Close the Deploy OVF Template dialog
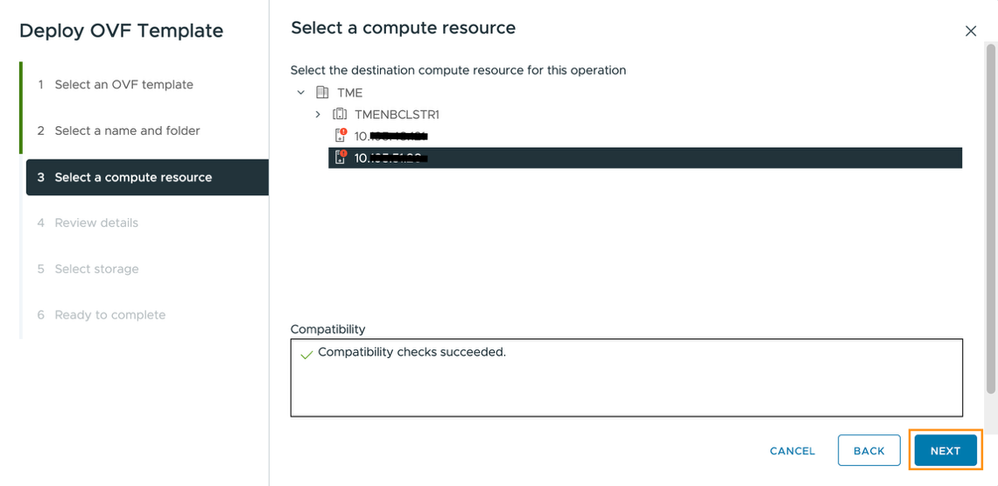The width and height of the screenshot is (998, 486). coord(970,31)
